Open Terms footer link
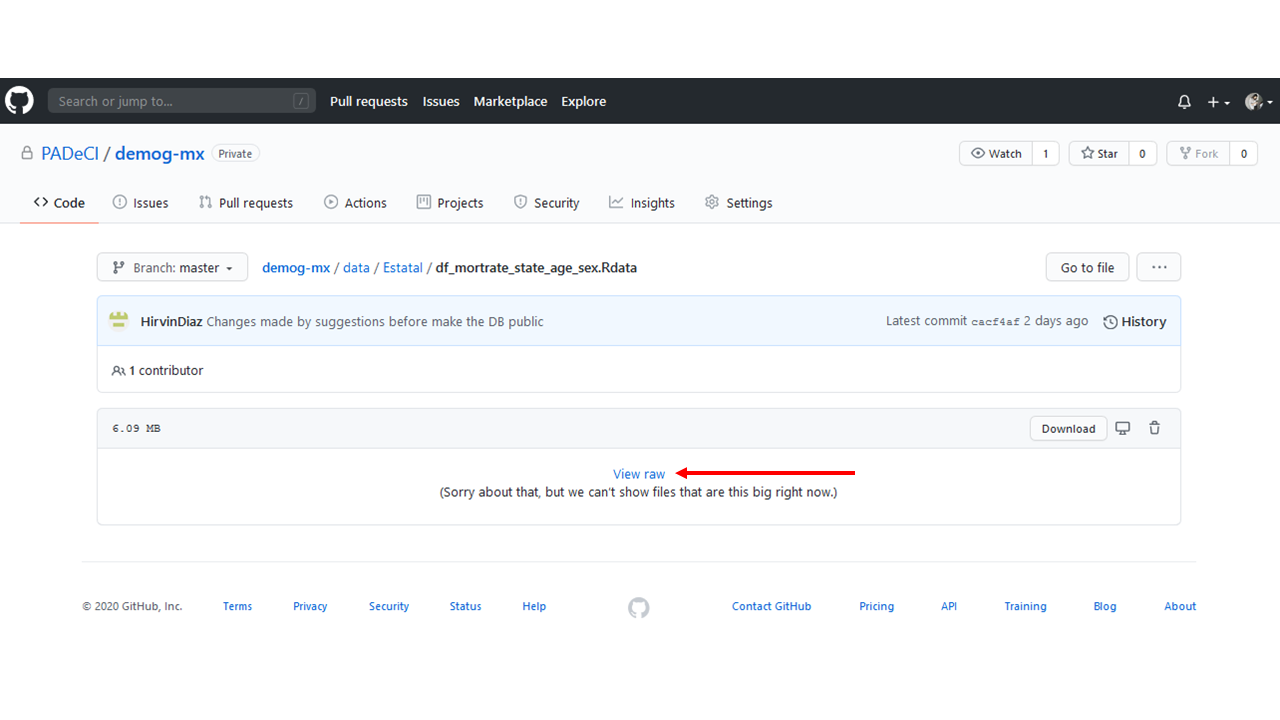The width and height of the screenshot is (1280, 720). (238, 606)
